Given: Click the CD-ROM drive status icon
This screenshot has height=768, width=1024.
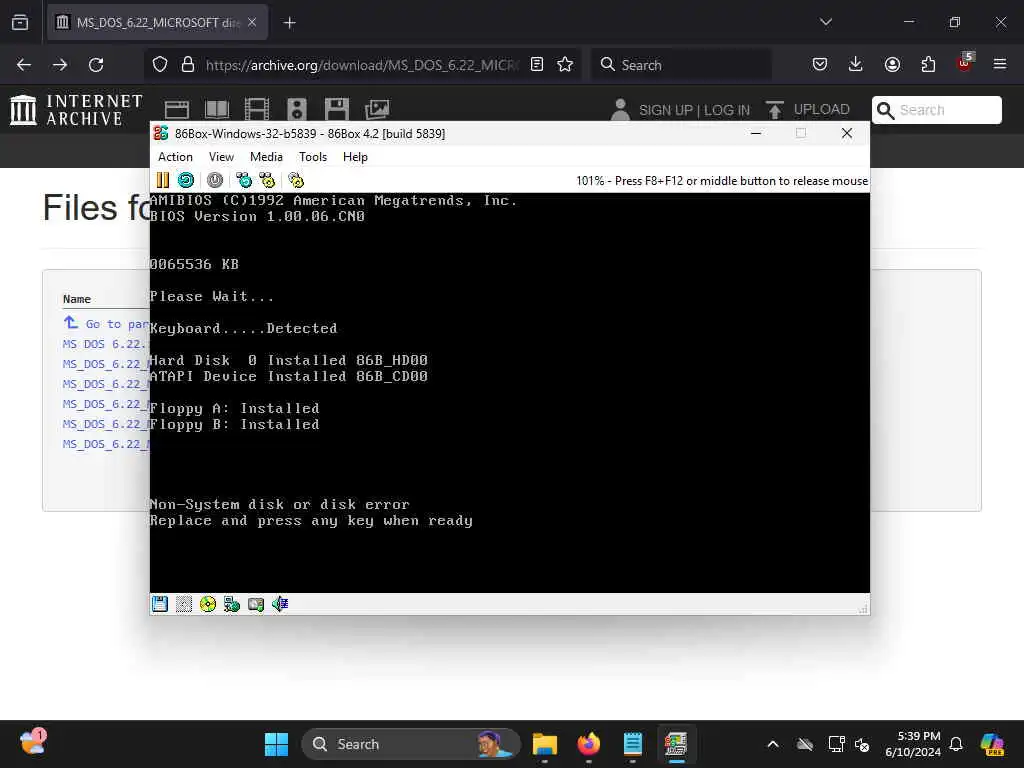Looking at the screenshot, I should coord(208,604).
